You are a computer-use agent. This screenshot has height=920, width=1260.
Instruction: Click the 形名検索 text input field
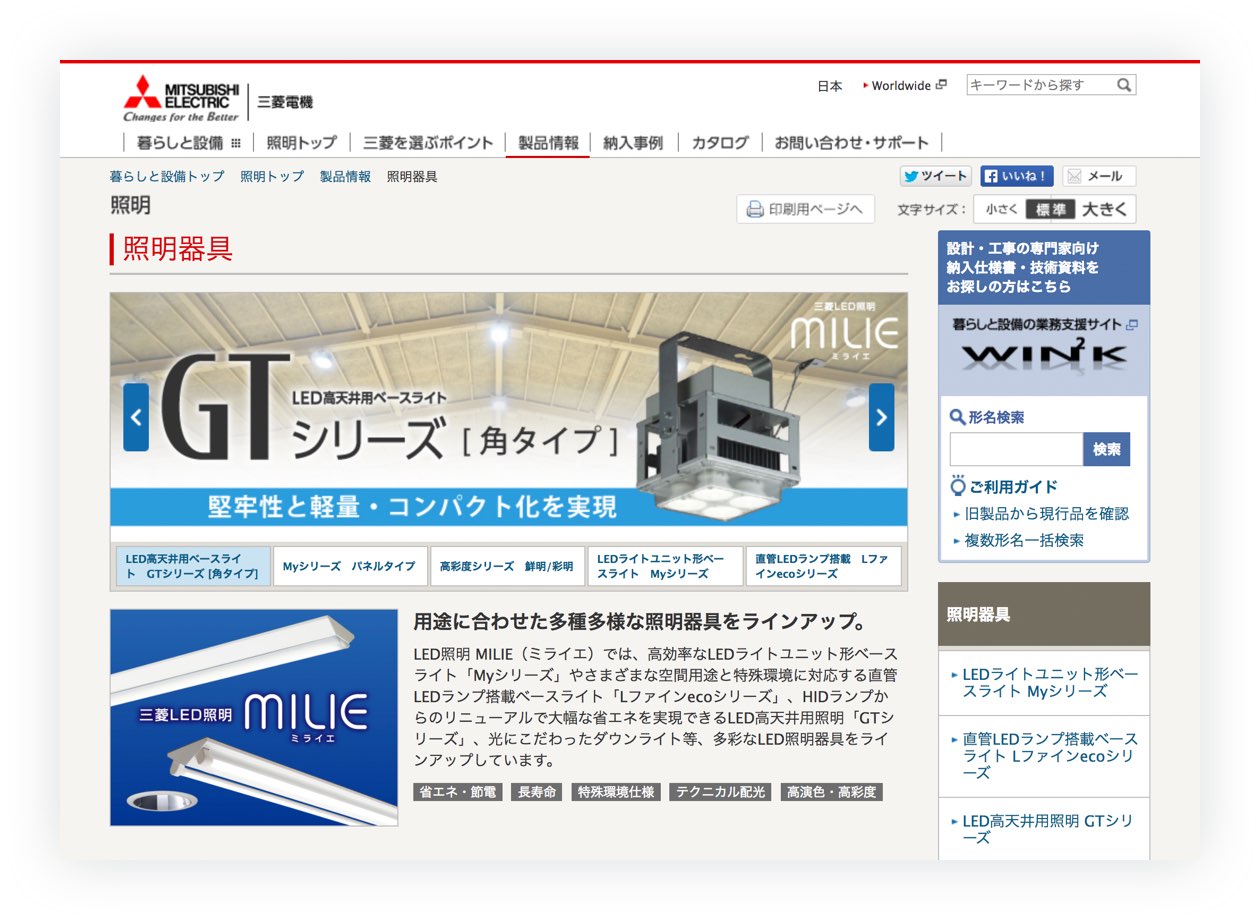1016,450
